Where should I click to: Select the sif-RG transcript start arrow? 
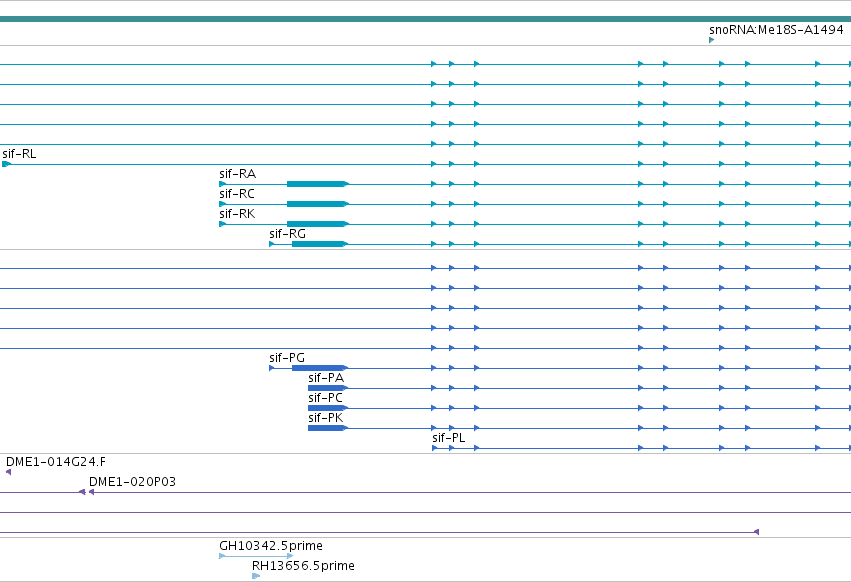pyautogui.click(x=272, y=244)
